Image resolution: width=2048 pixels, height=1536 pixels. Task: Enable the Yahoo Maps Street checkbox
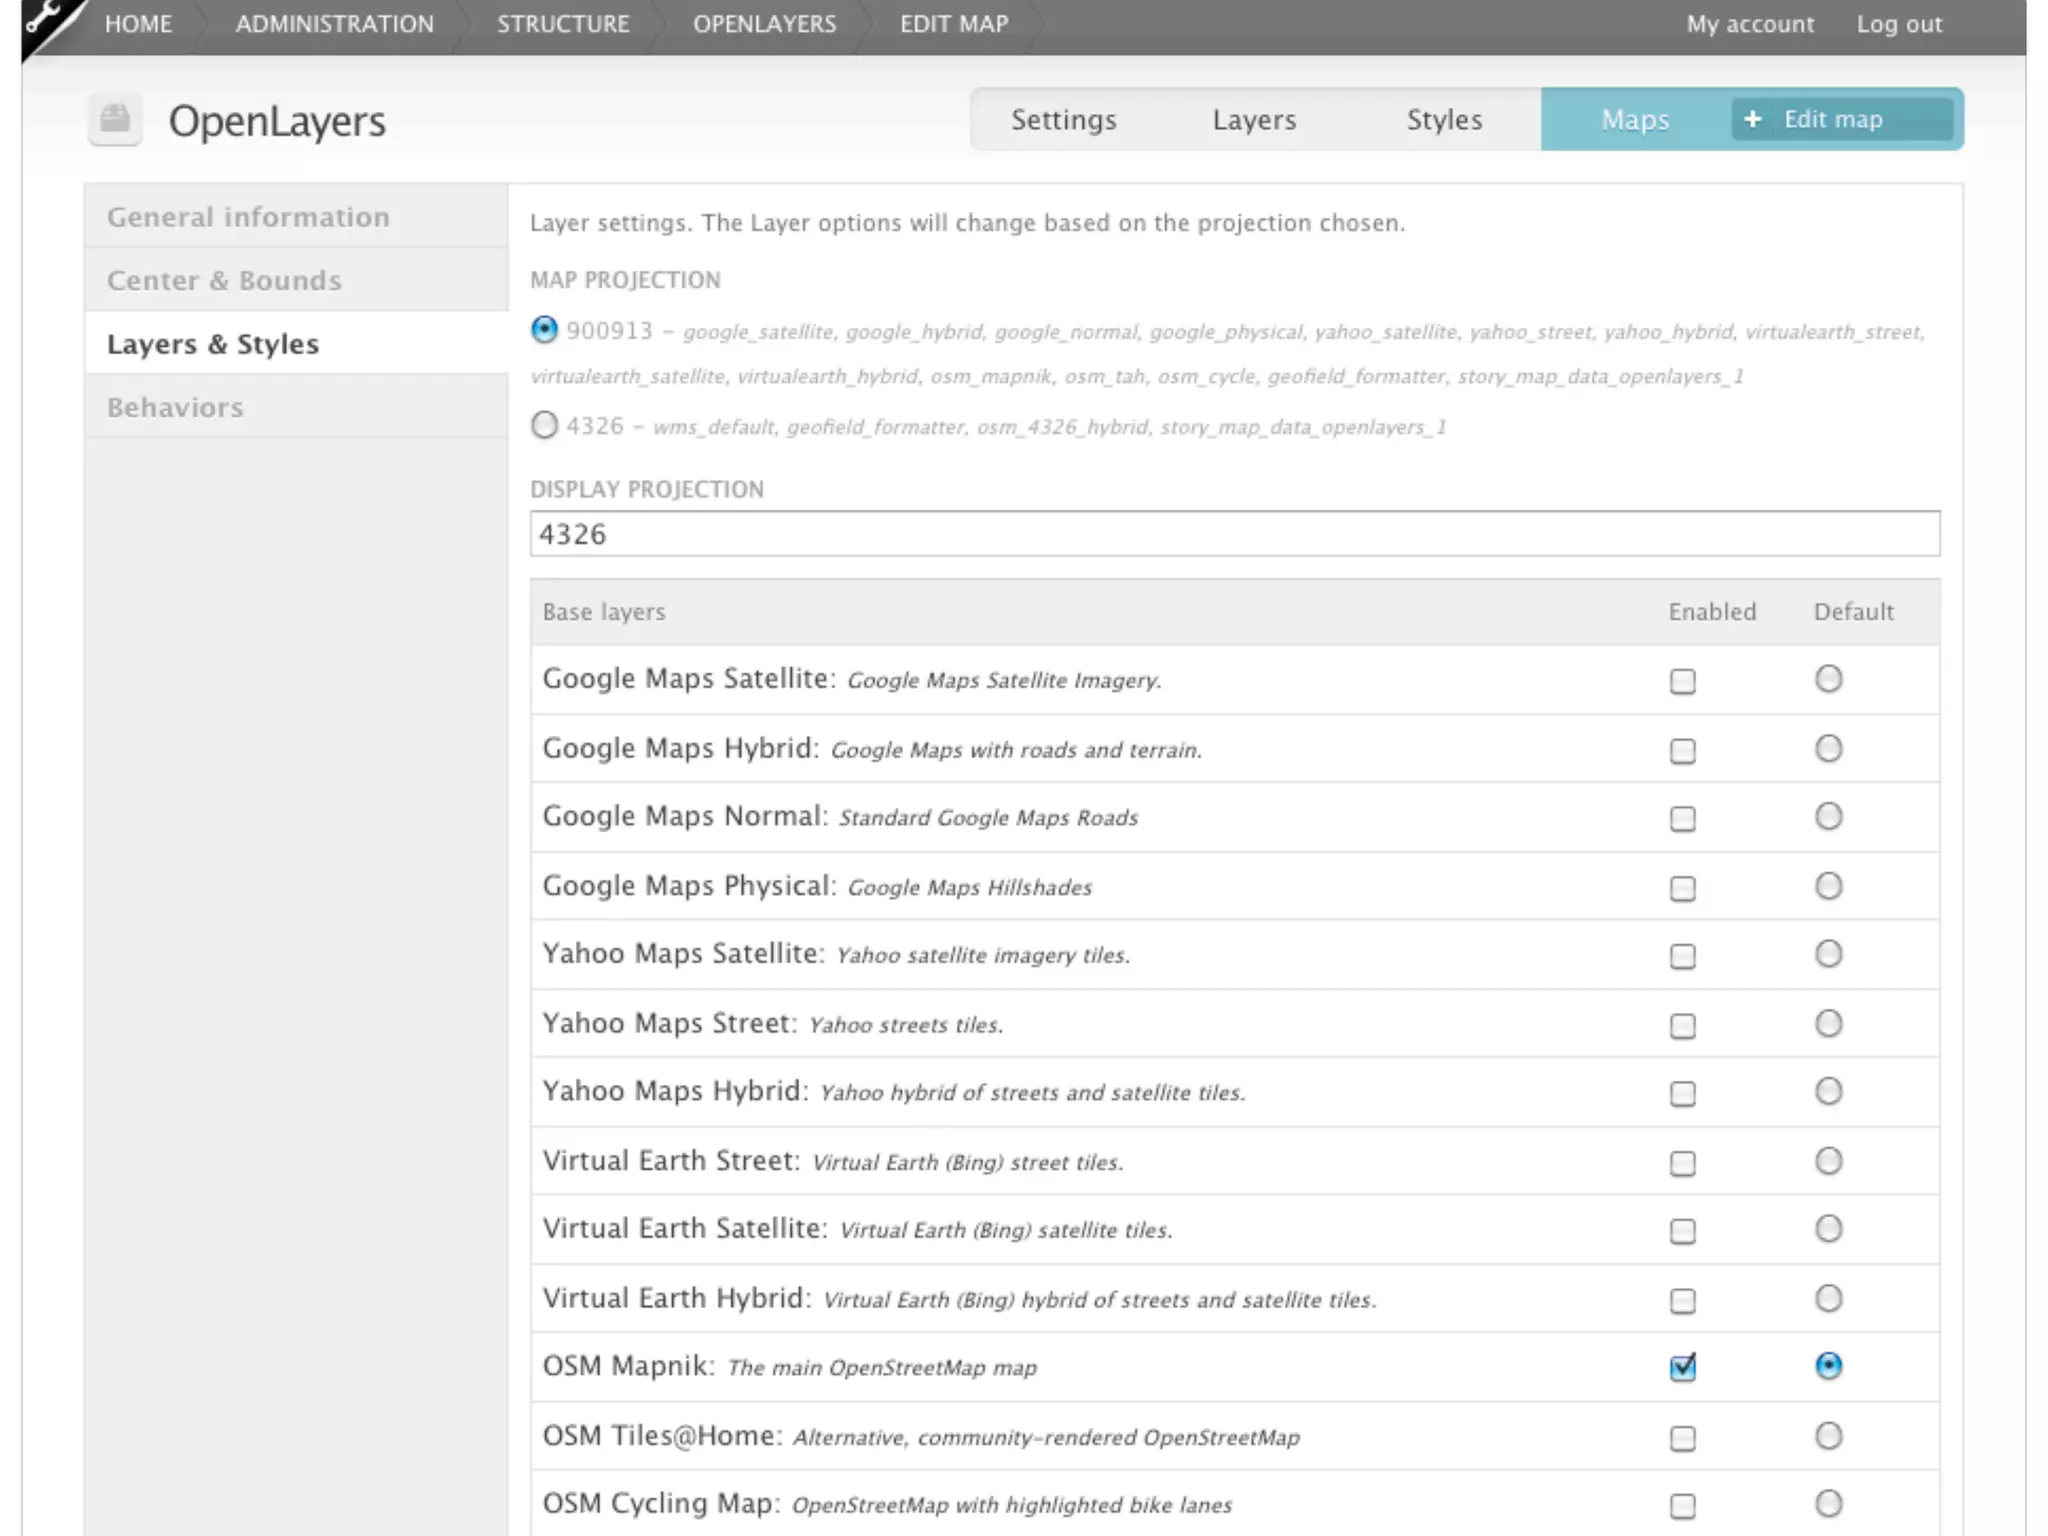1683,1025
